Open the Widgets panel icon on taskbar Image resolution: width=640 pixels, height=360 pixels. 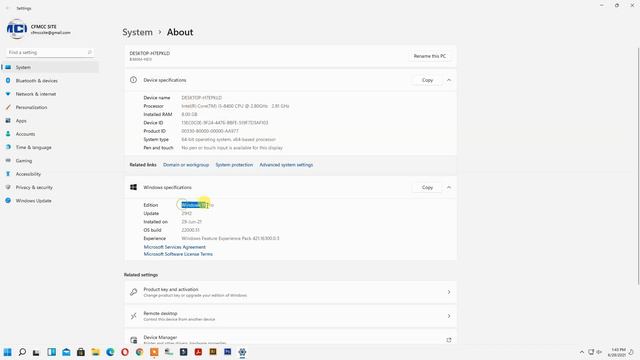51,352
